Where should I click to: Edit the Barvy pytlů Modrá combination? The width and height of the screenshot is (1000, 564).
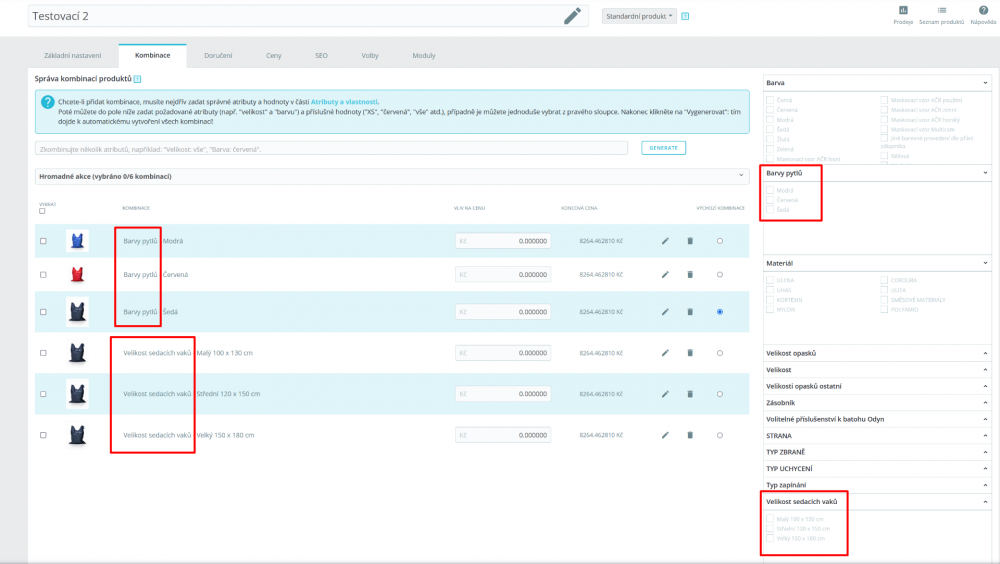665,241
